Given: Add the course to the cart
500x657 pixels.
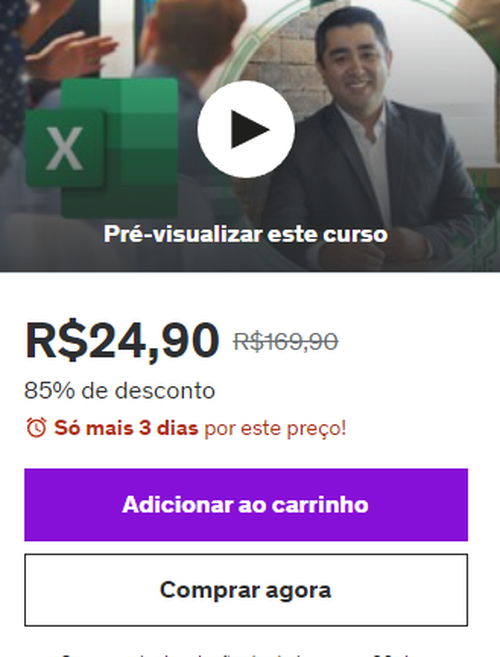Looking at the screenshot, I should point(246,505).
